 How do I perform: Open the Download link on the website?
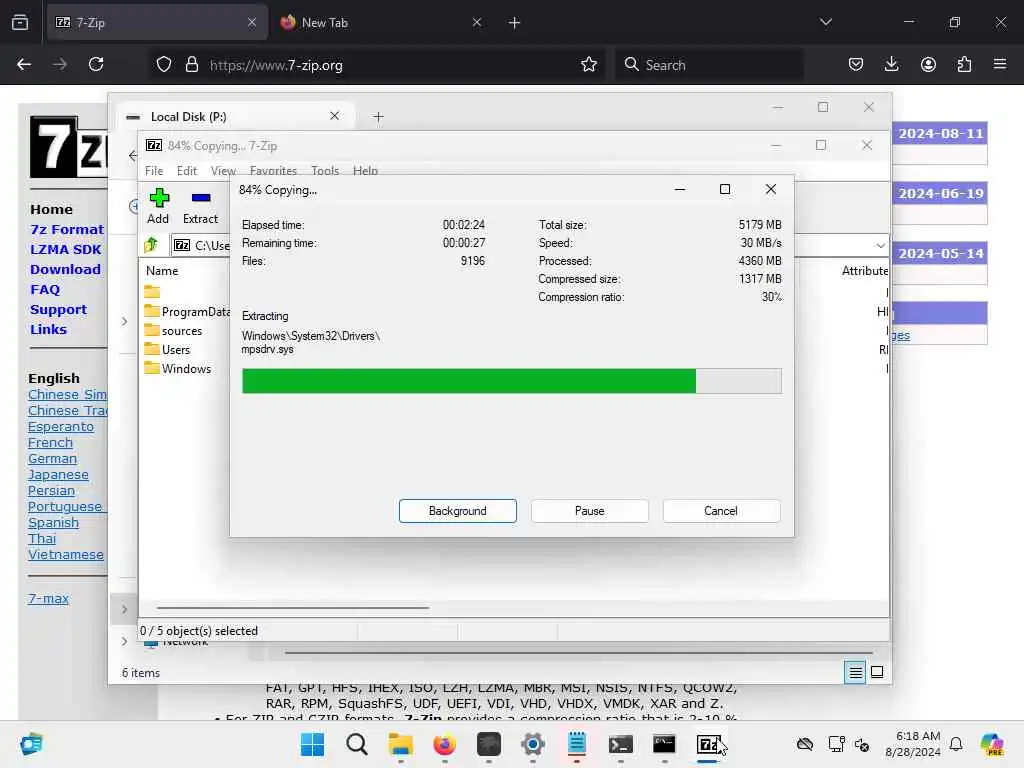pyautogui.click(x=65, y=269)
